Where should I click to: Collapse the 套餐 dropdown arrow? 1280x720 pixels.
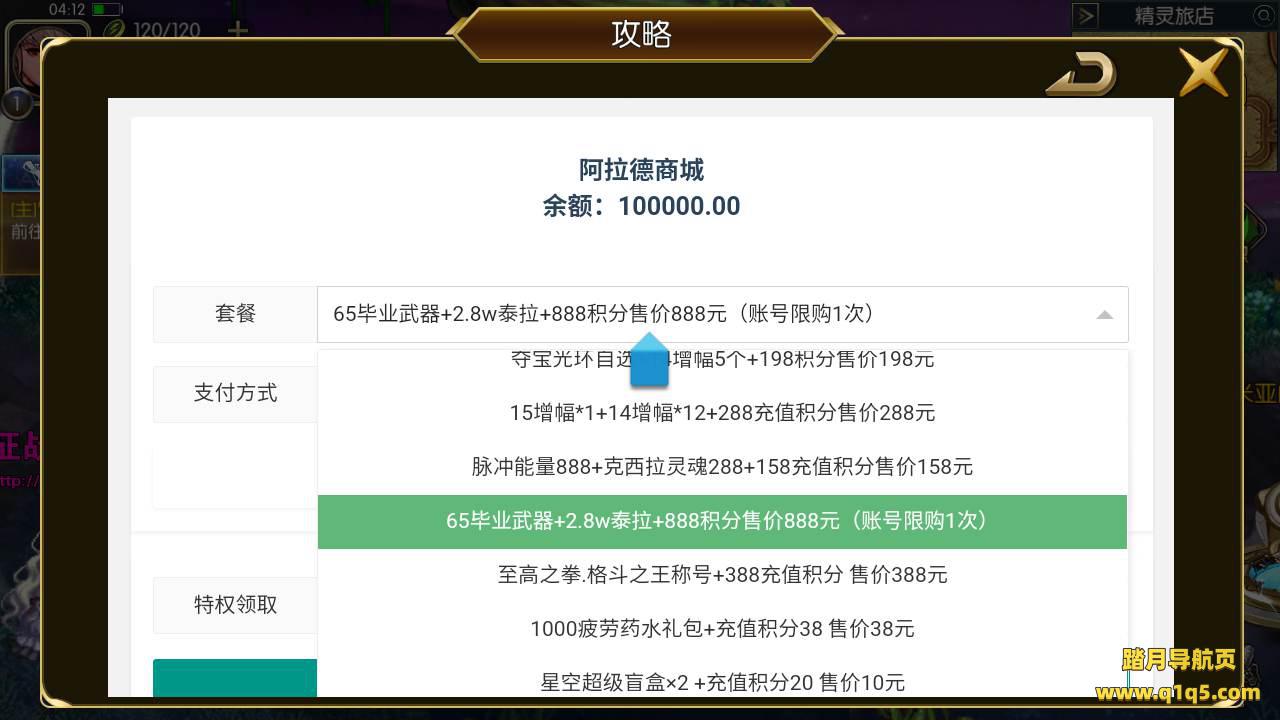coord(1104,314)
